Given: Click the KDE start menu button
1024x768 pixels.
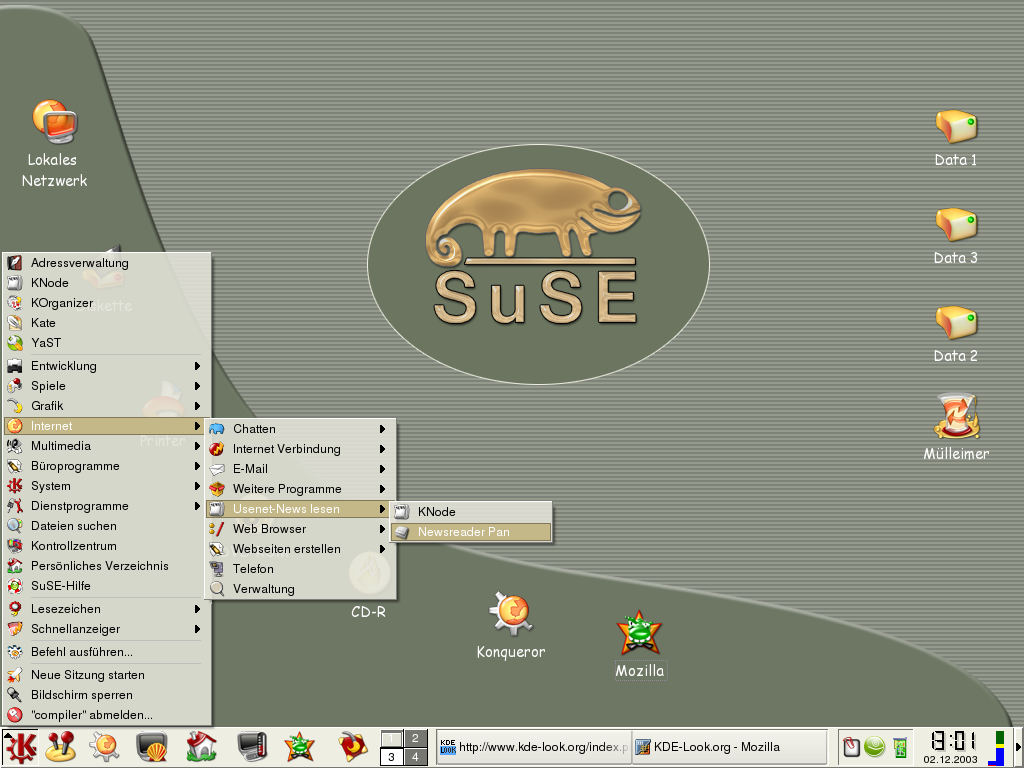Looking at the screenshot, I should (20, 746).
